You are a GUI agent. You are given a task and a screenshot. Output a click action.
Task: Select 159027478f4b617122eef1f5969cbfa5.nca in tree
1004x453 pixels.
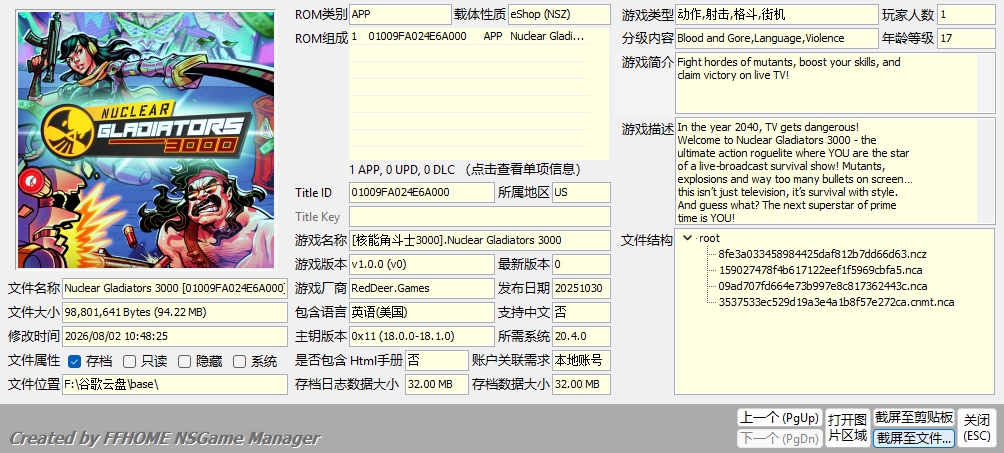(820, 270)
